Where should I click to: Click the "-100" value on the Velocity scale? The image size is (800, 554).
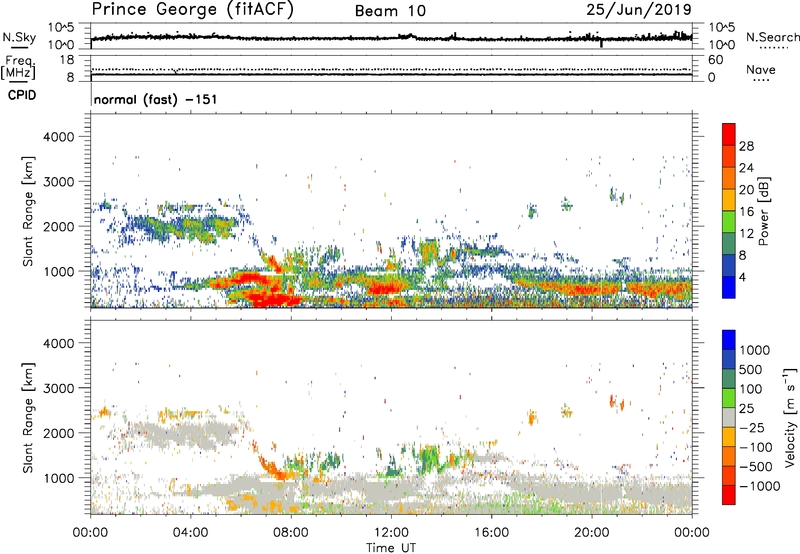756,447
